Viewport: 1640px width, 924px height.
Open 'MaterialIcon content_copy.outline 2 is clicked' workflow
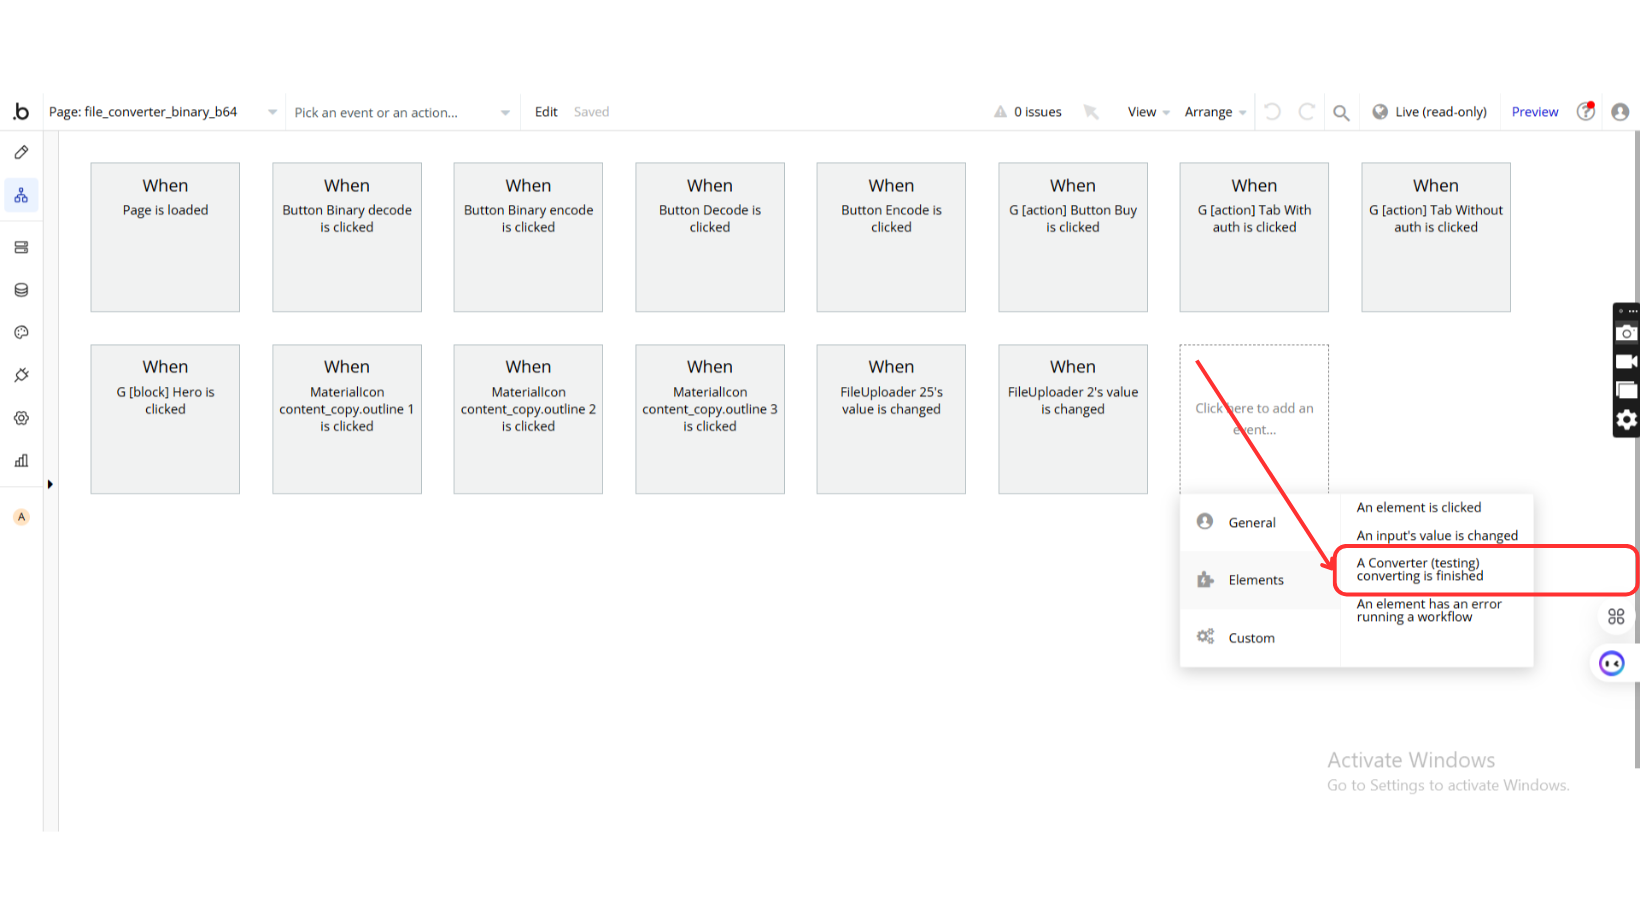coord(528,419)
